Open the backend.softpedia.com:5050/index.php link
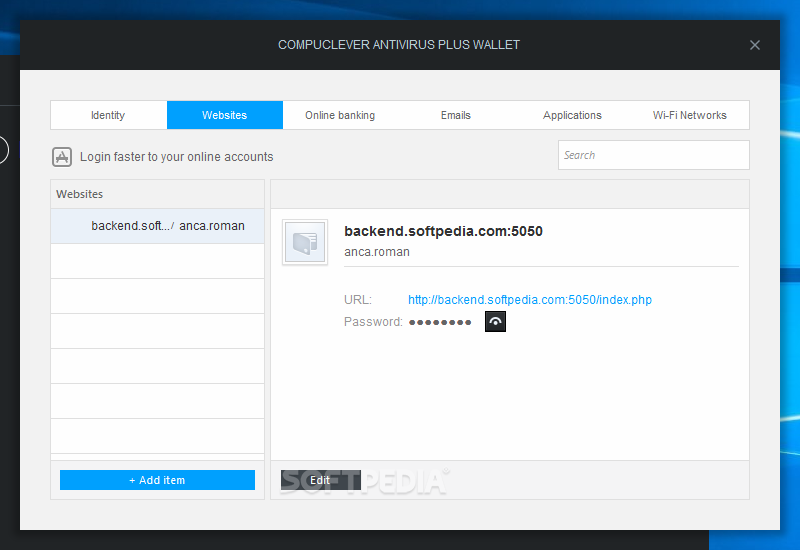This screenshot has width=800, height=550. click(530, 299)
